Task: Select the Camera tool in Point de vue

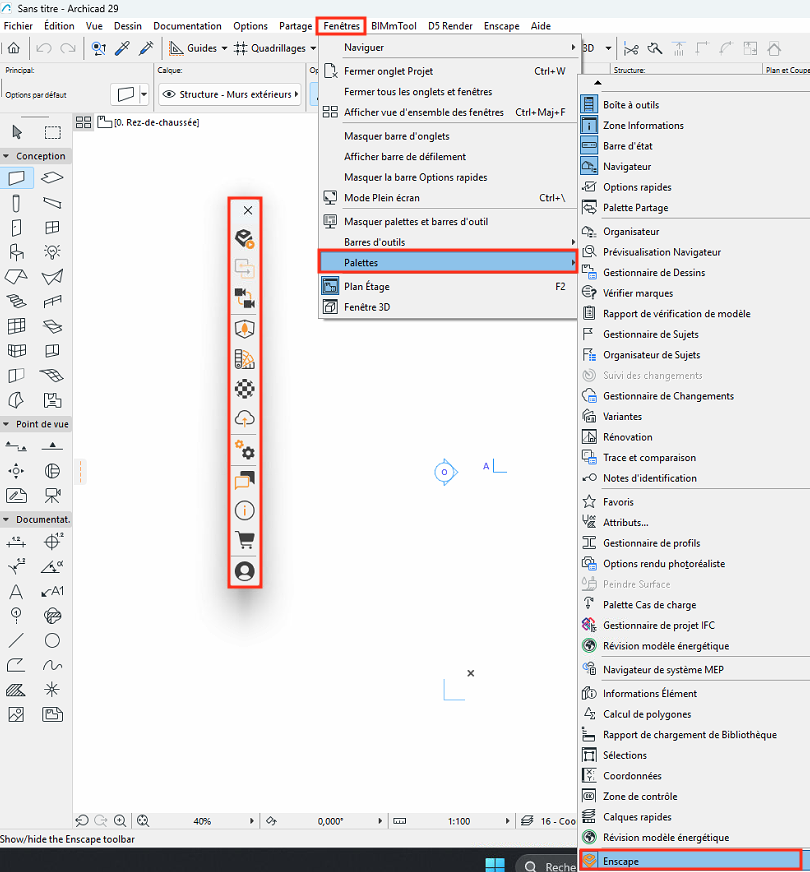Action: (x=52, y=496)
